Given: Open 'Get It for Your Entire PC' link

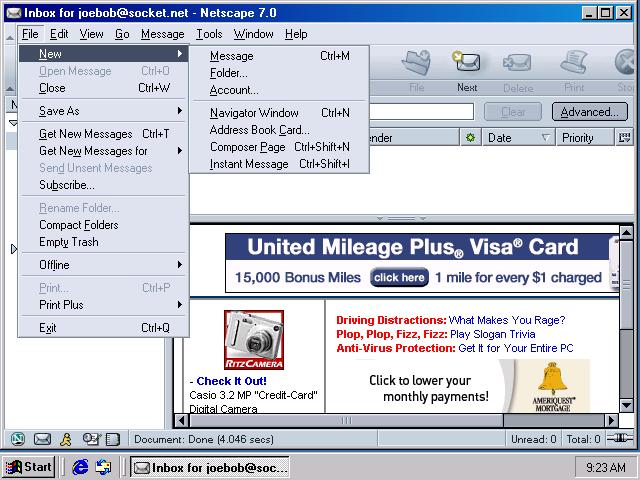Looking at the screenshot, I should coord(516,348).
